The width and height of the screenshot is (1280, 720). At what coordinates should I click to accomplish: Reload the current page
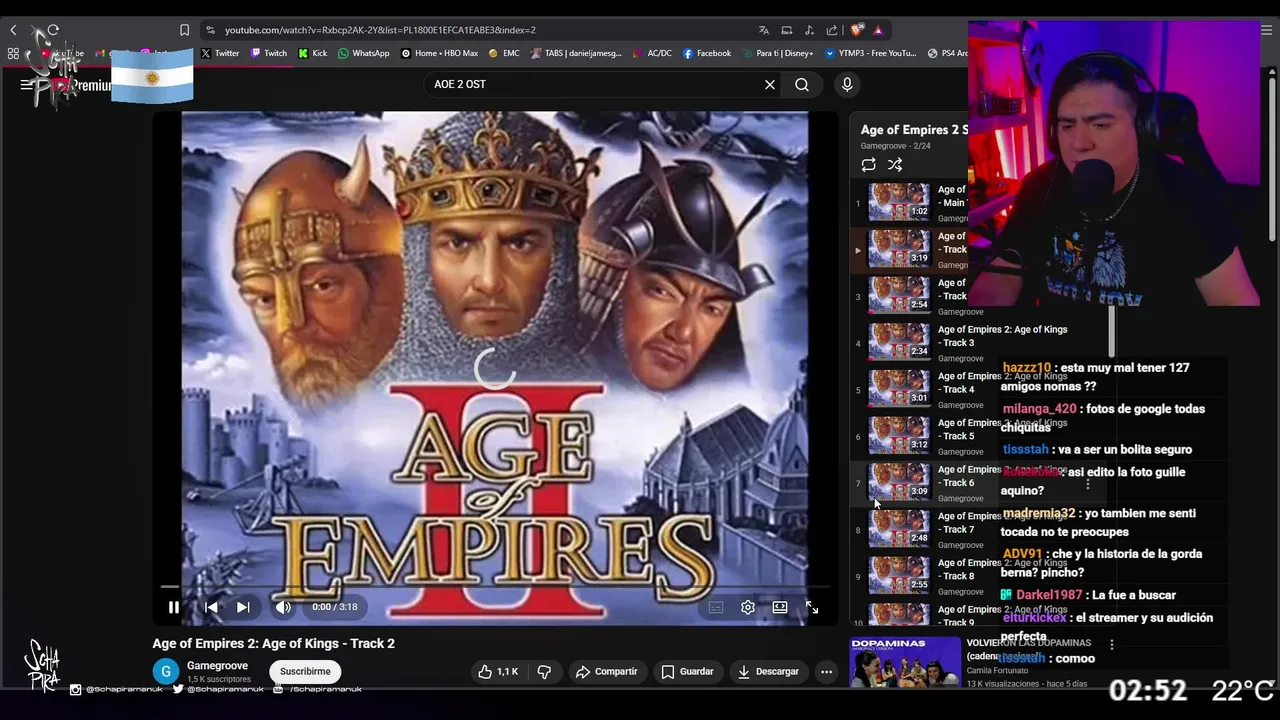tap(53, 30)
